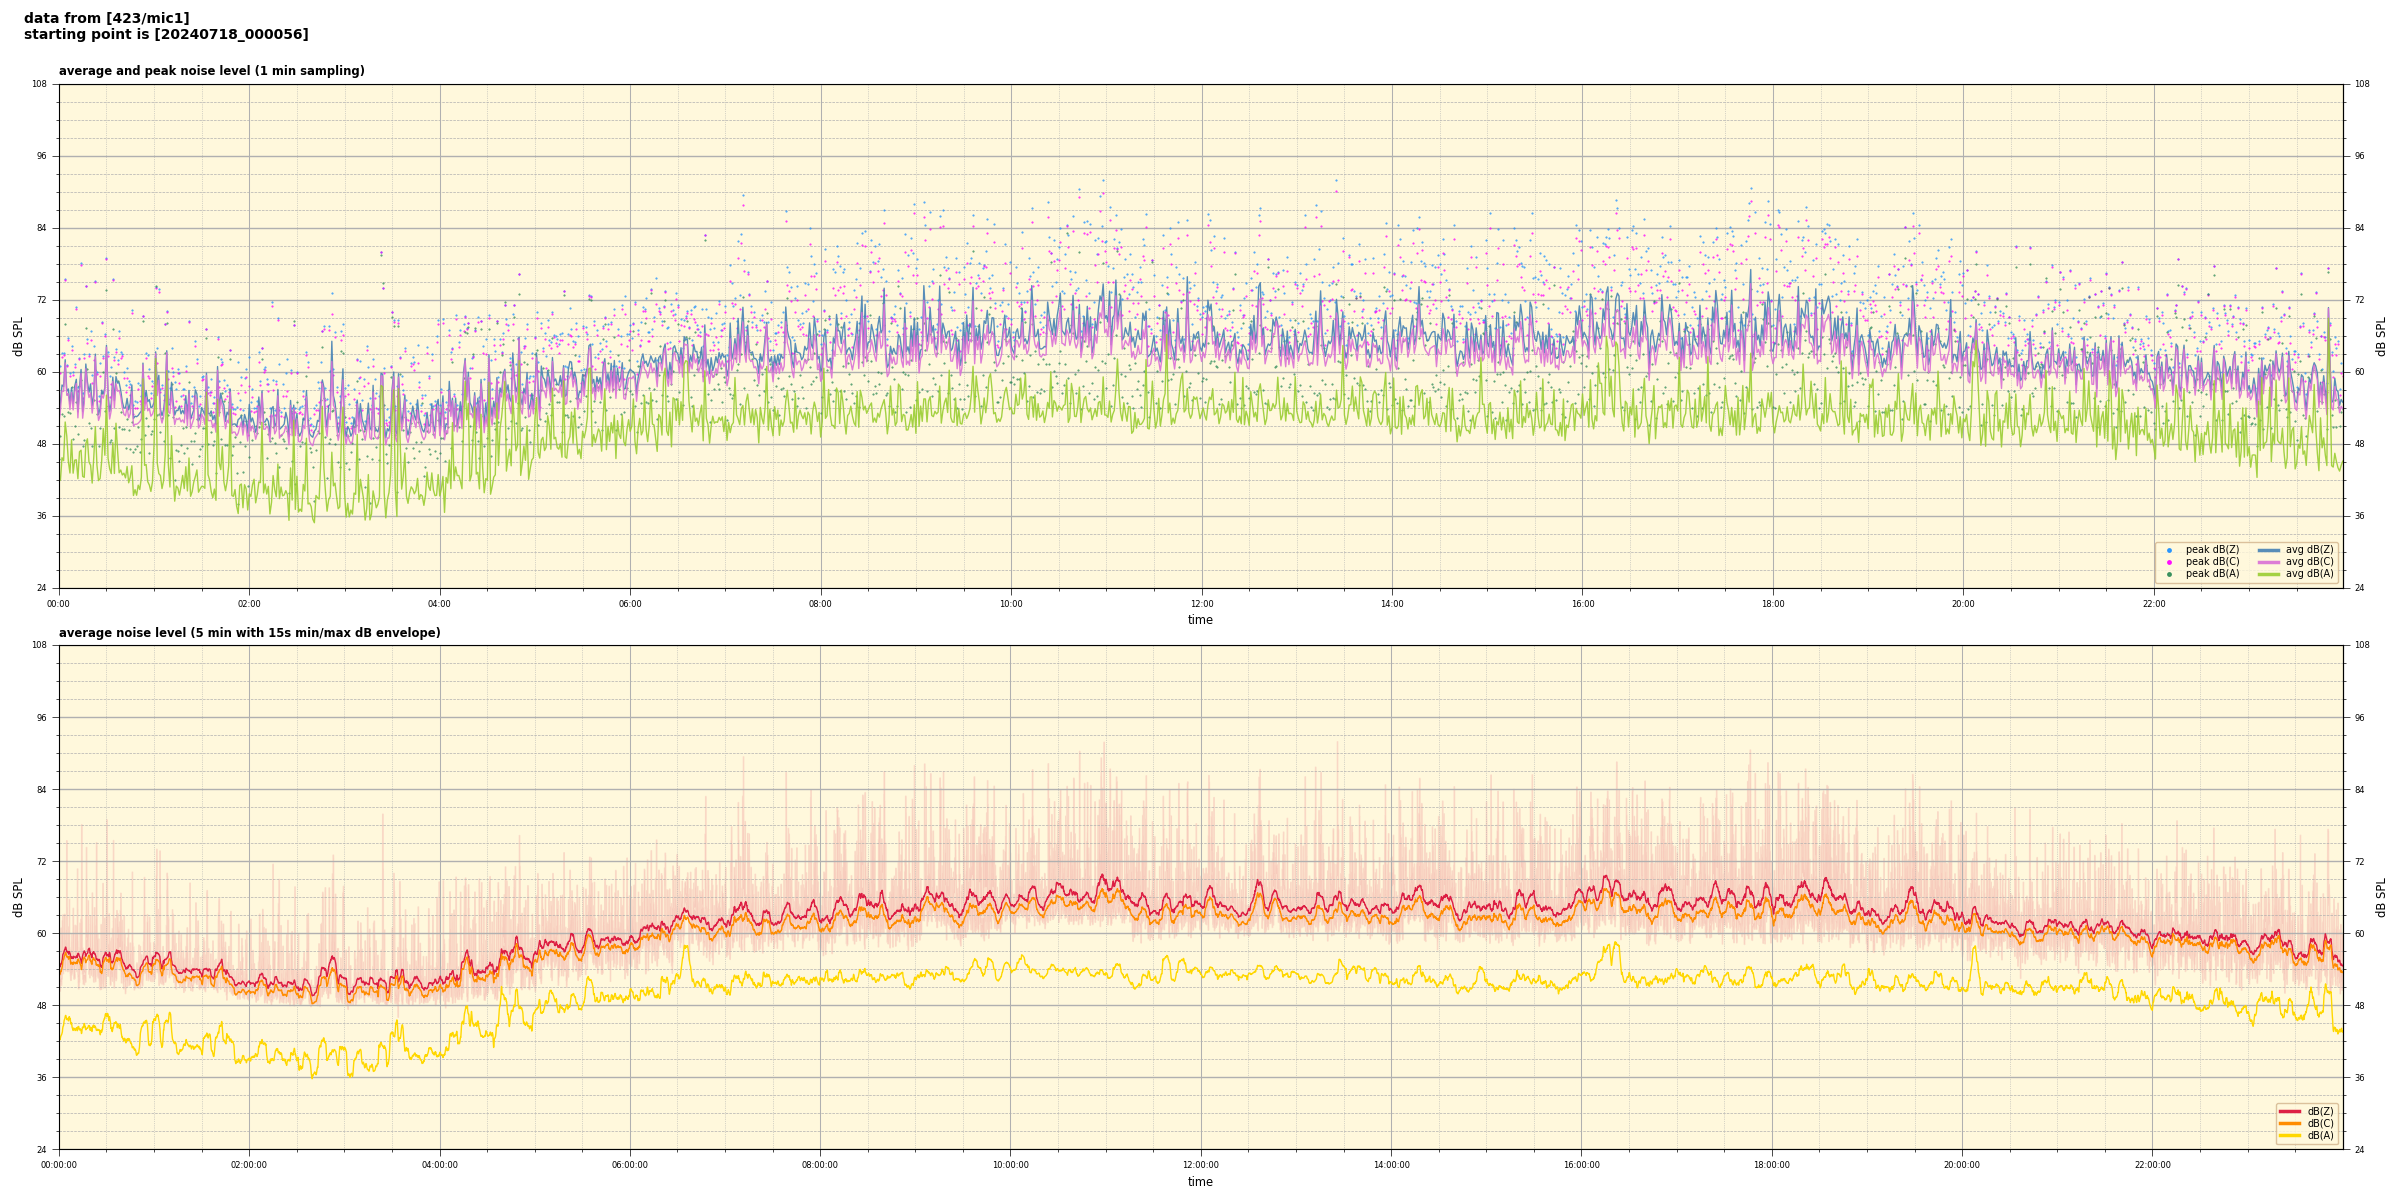Click the 'data from [423/mic1]' header text
This screenshot has height=1200, width=2400.
[x=106, y=18]
